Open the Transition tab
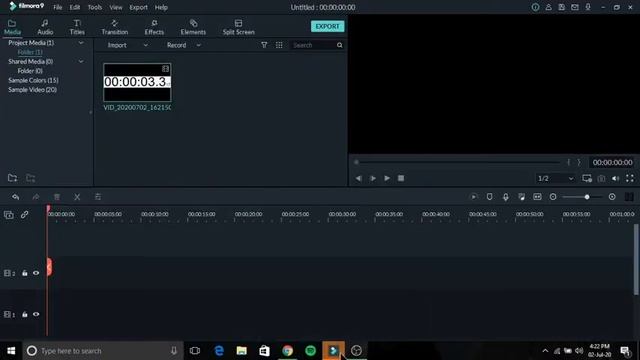Image resolution: width=640 pixels, height=360 pixels. tap(115, 27)
